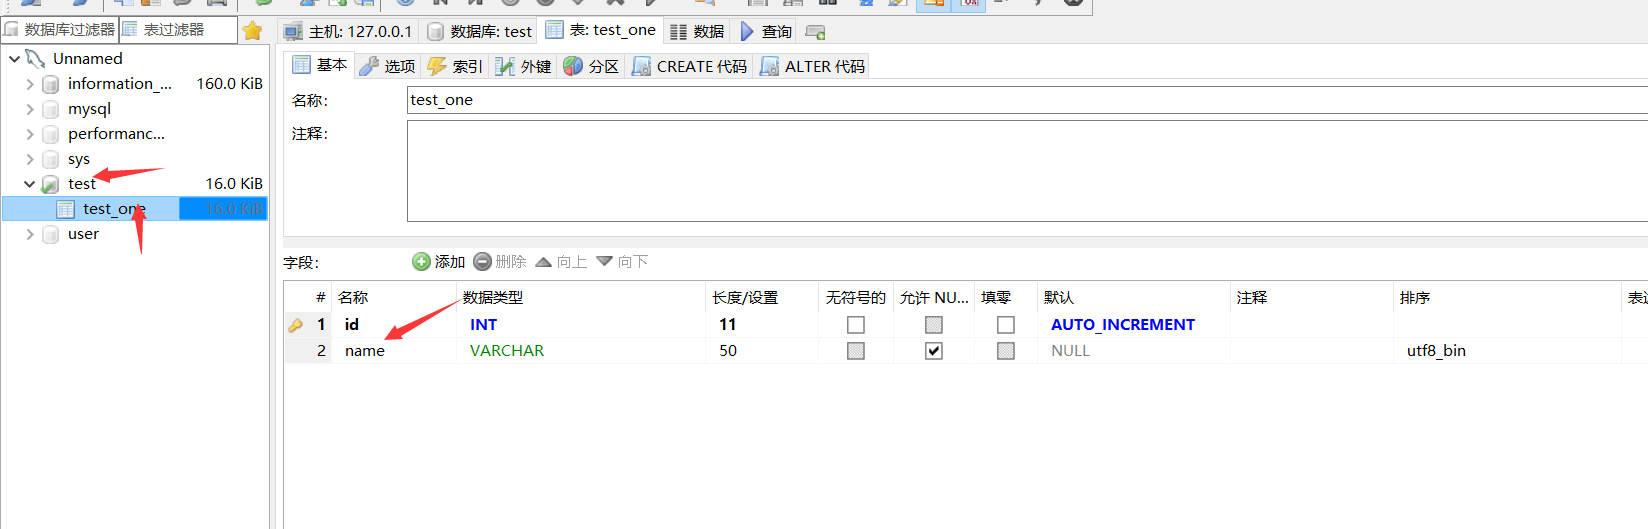View the CREATE 代码 tab
1648x529 pixels.
click(x=690, y=67)
